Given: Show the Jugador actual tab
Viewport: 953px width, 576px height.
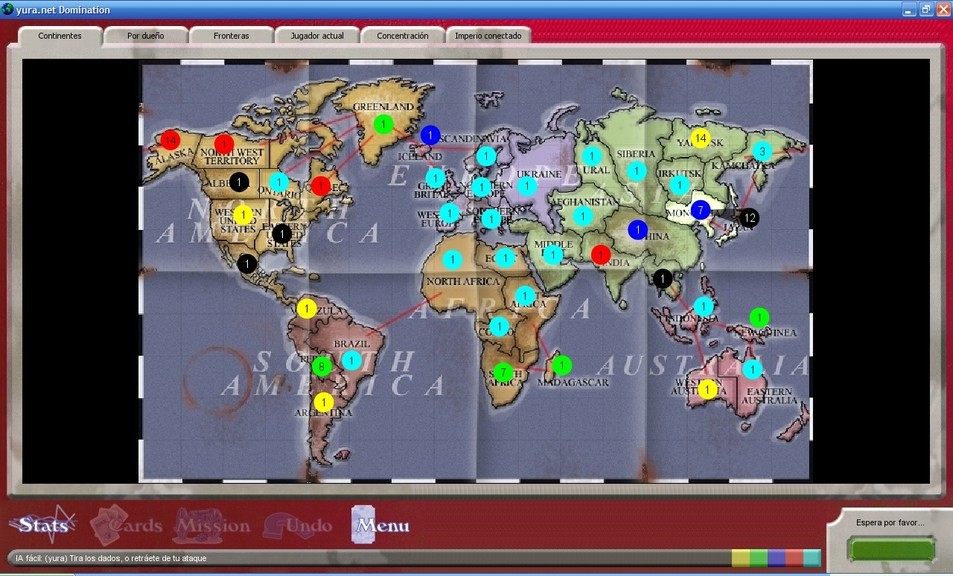Looking at the screenshot, I should (317, 36).
